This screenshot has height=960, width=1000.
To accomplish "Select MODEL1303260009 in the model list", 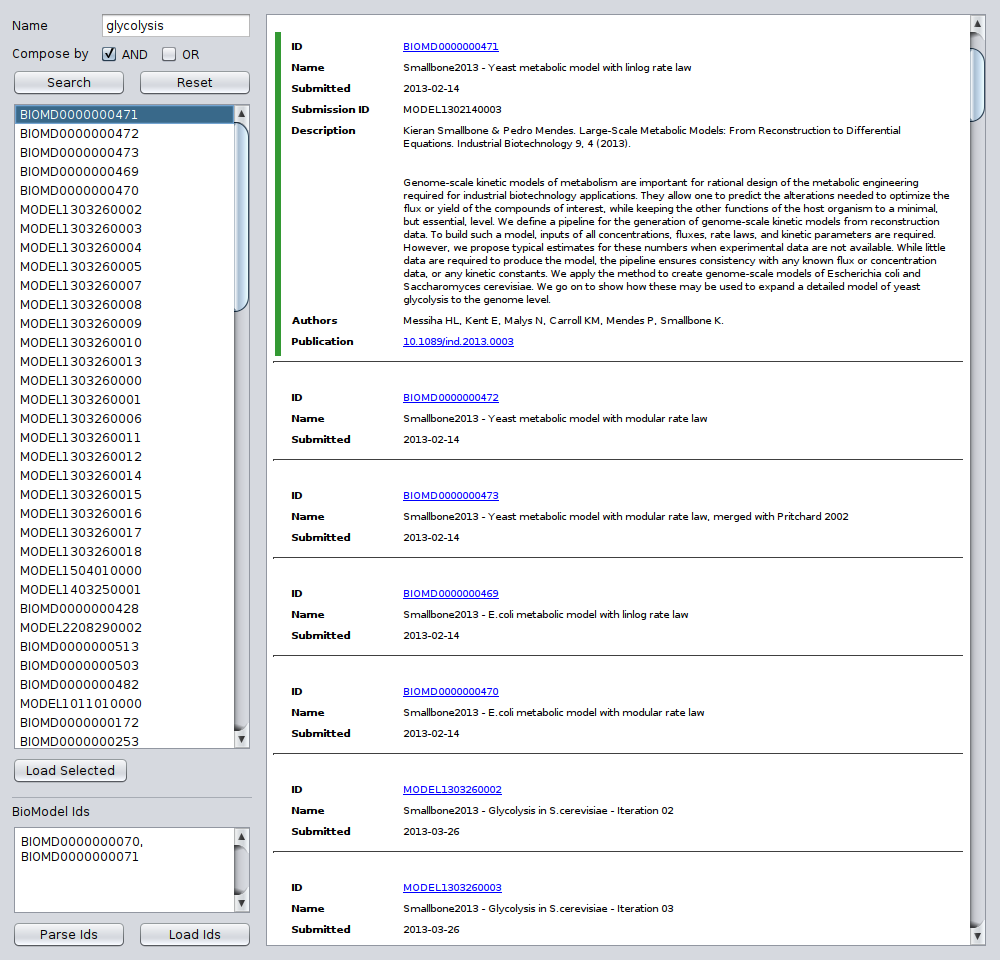I will click(124, 323).
